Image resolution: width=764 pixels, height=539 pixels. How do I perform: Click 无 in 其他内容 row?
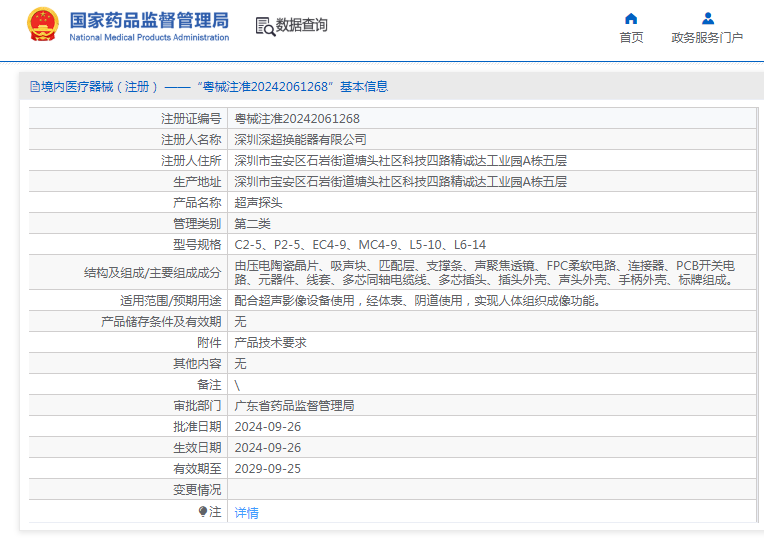tap(241, 364)
